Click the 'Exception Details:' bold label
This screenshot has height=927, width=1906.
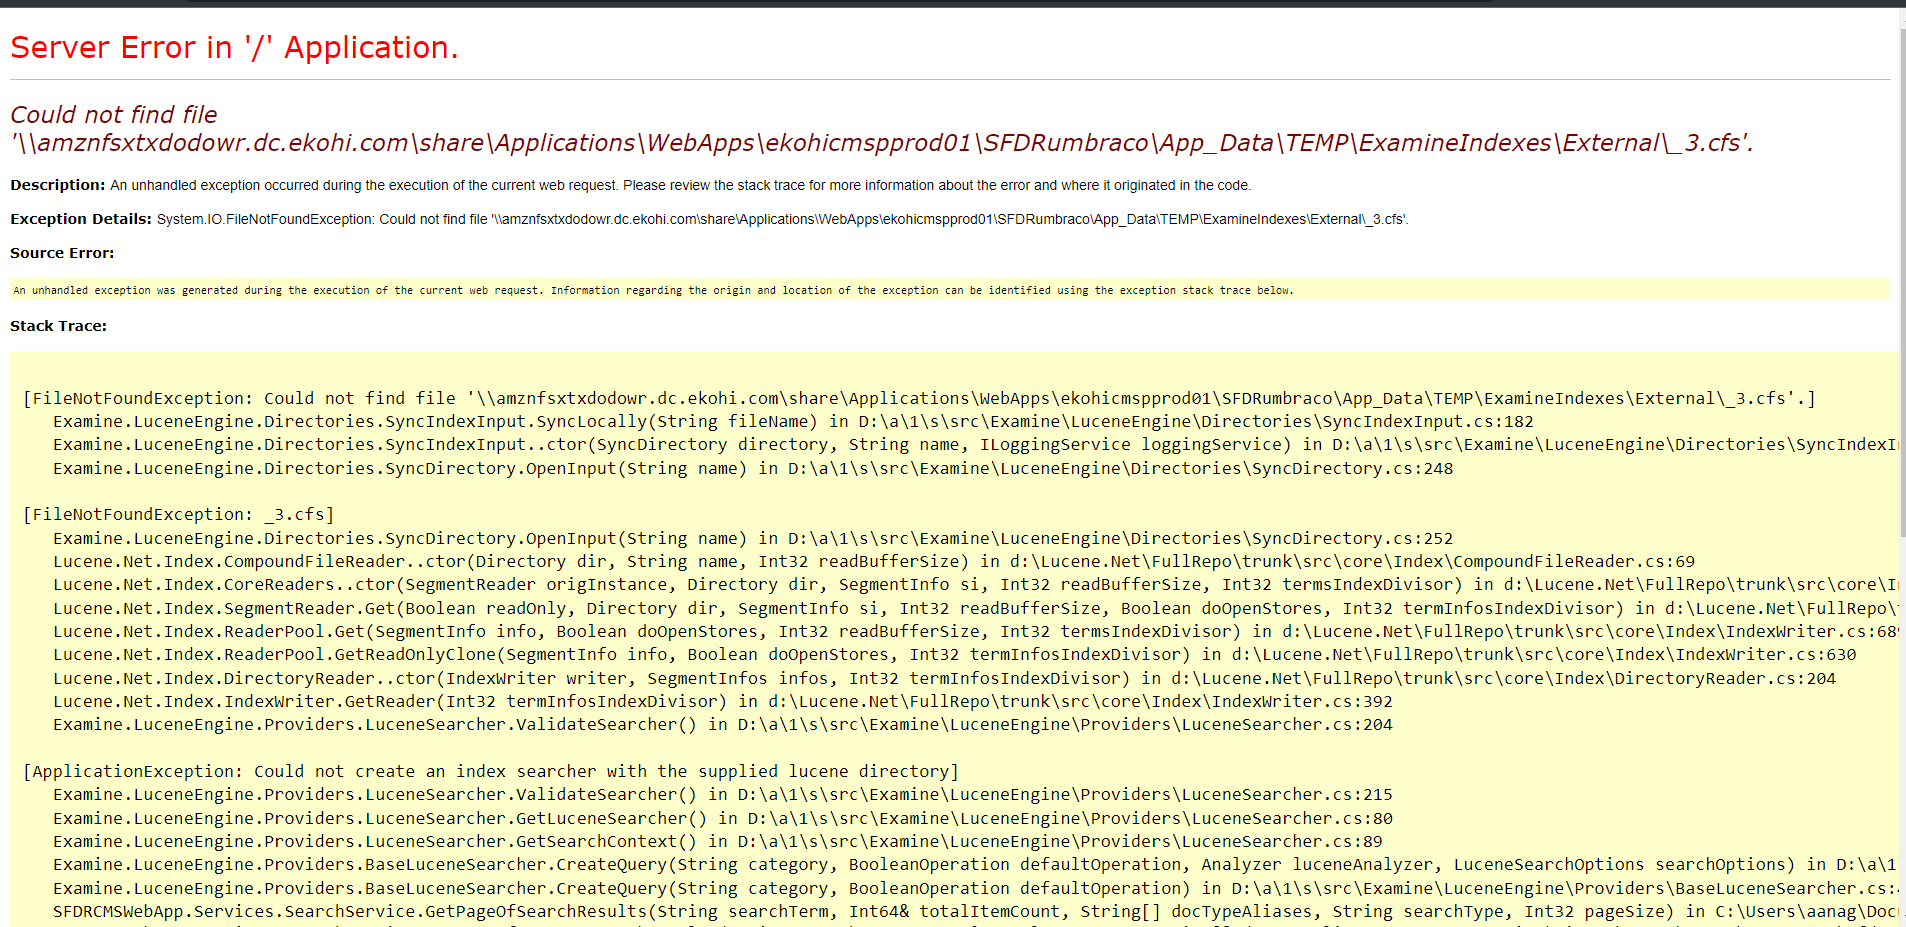(x=81, y=219)
